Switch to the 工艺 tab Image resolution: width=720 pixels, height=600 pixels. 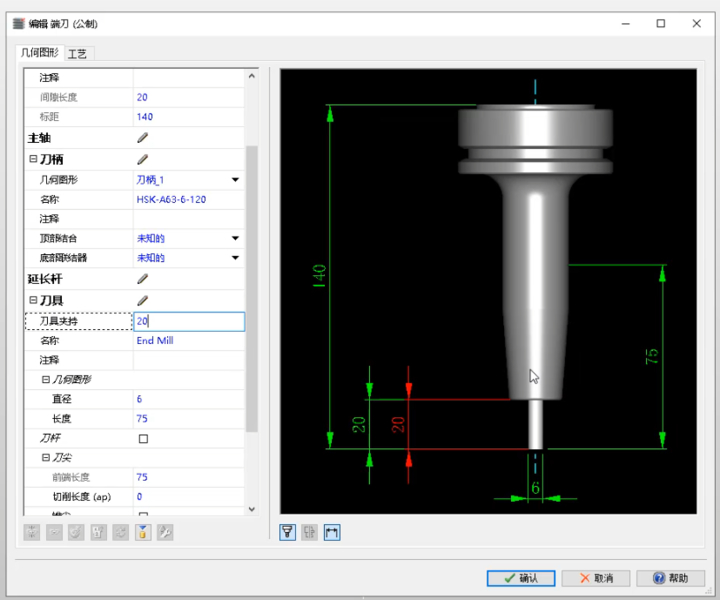pos(77,54)
